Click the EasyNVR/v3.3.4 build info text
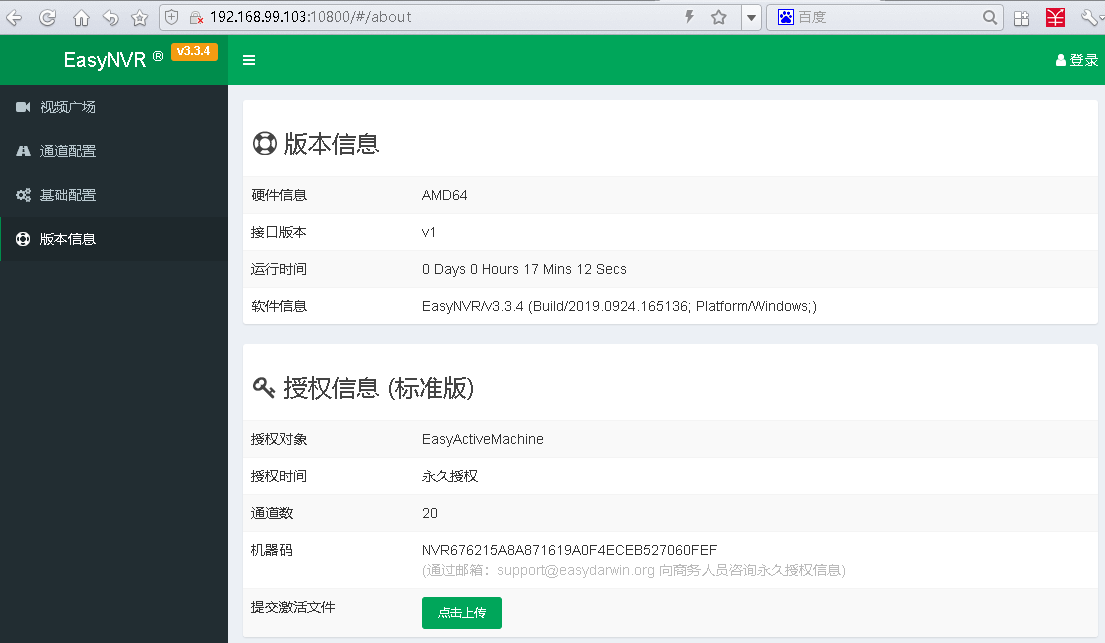Screen dimensions: 1105x643 pos(619,306)
